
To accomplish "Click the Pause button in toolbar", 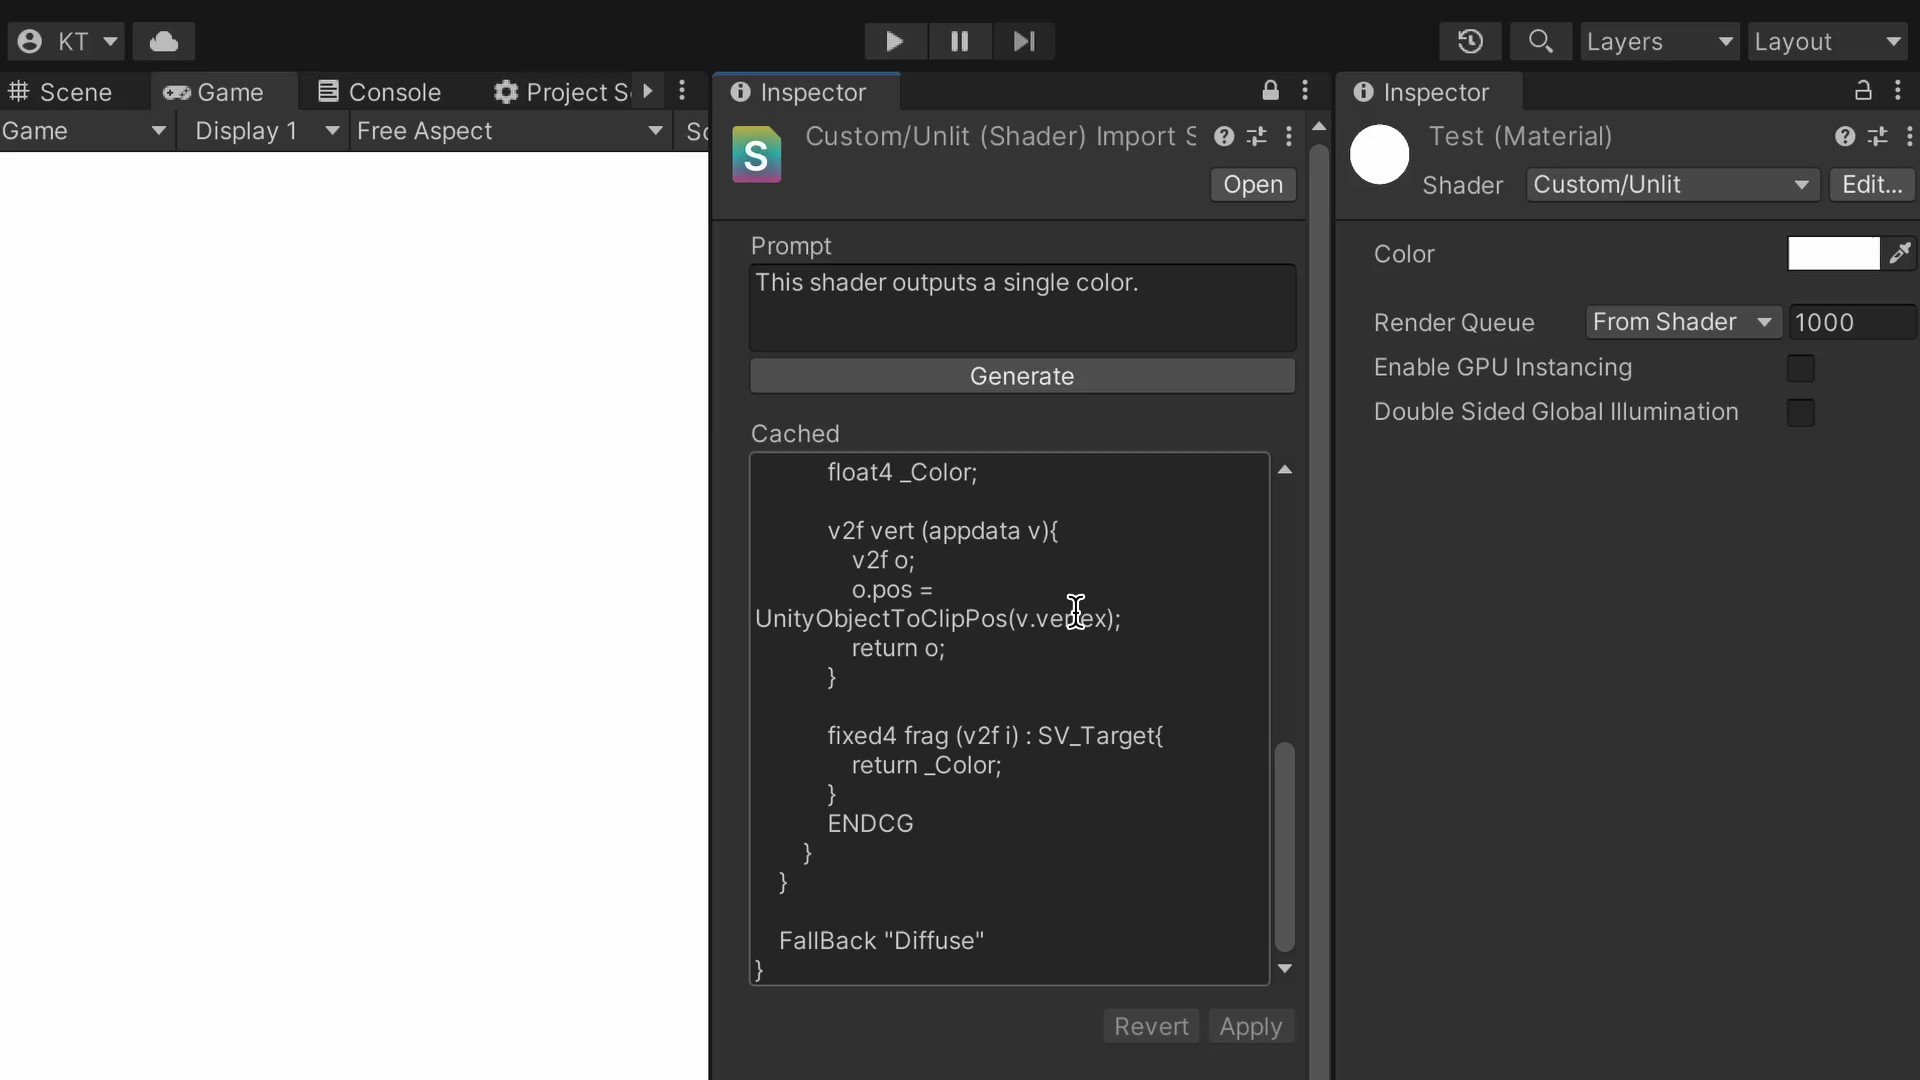I will pos(959,41).
